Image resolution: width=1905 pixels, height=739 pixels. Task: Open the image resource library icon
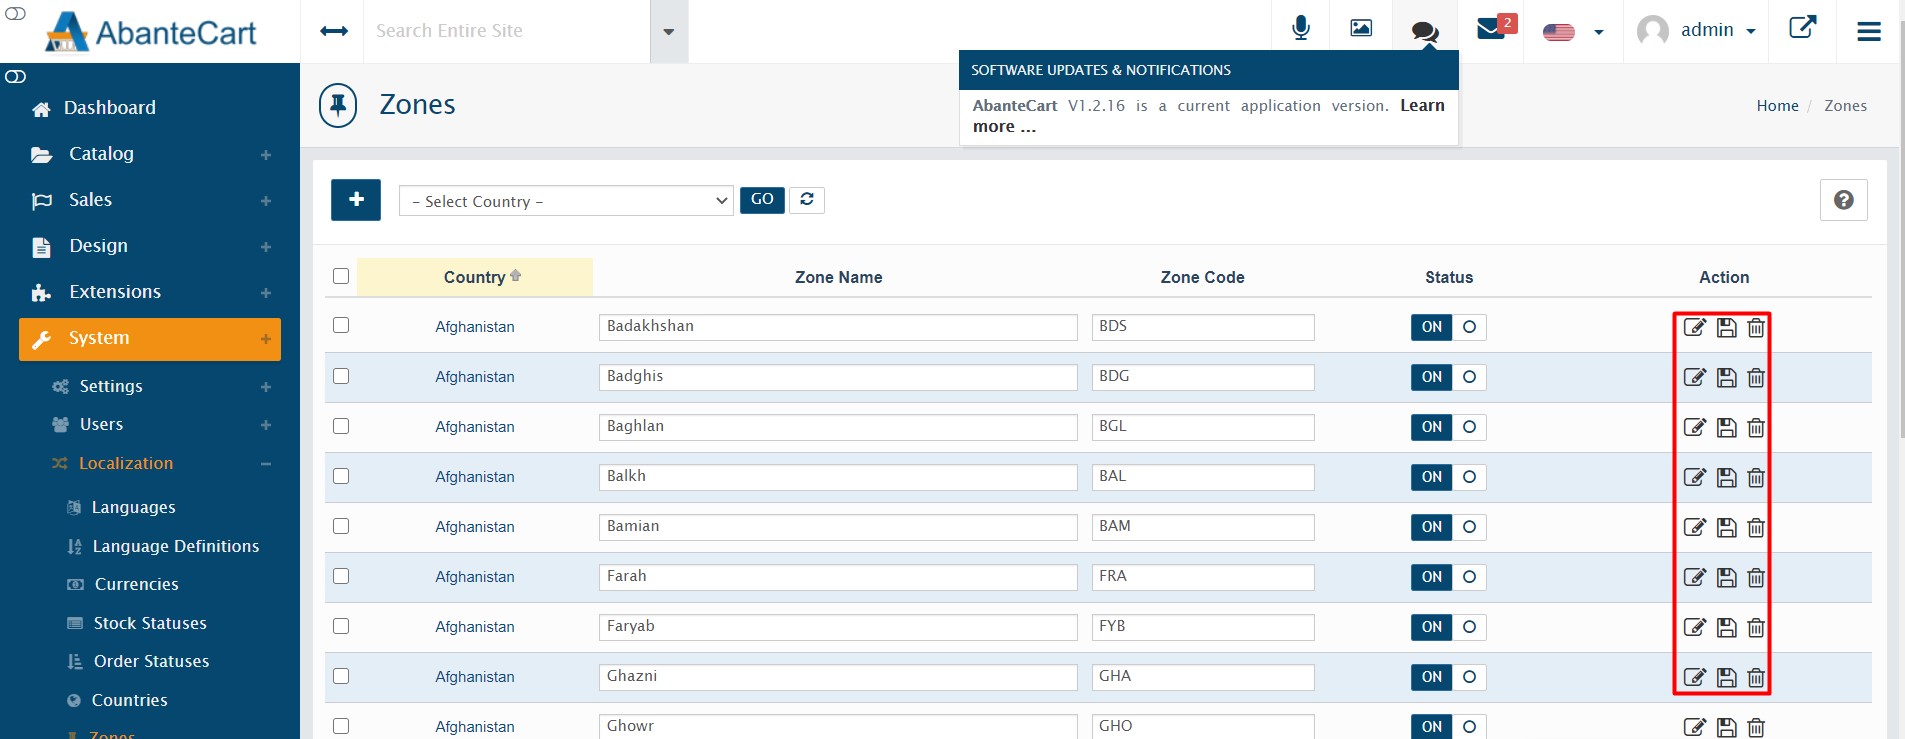click(1361, 28)
